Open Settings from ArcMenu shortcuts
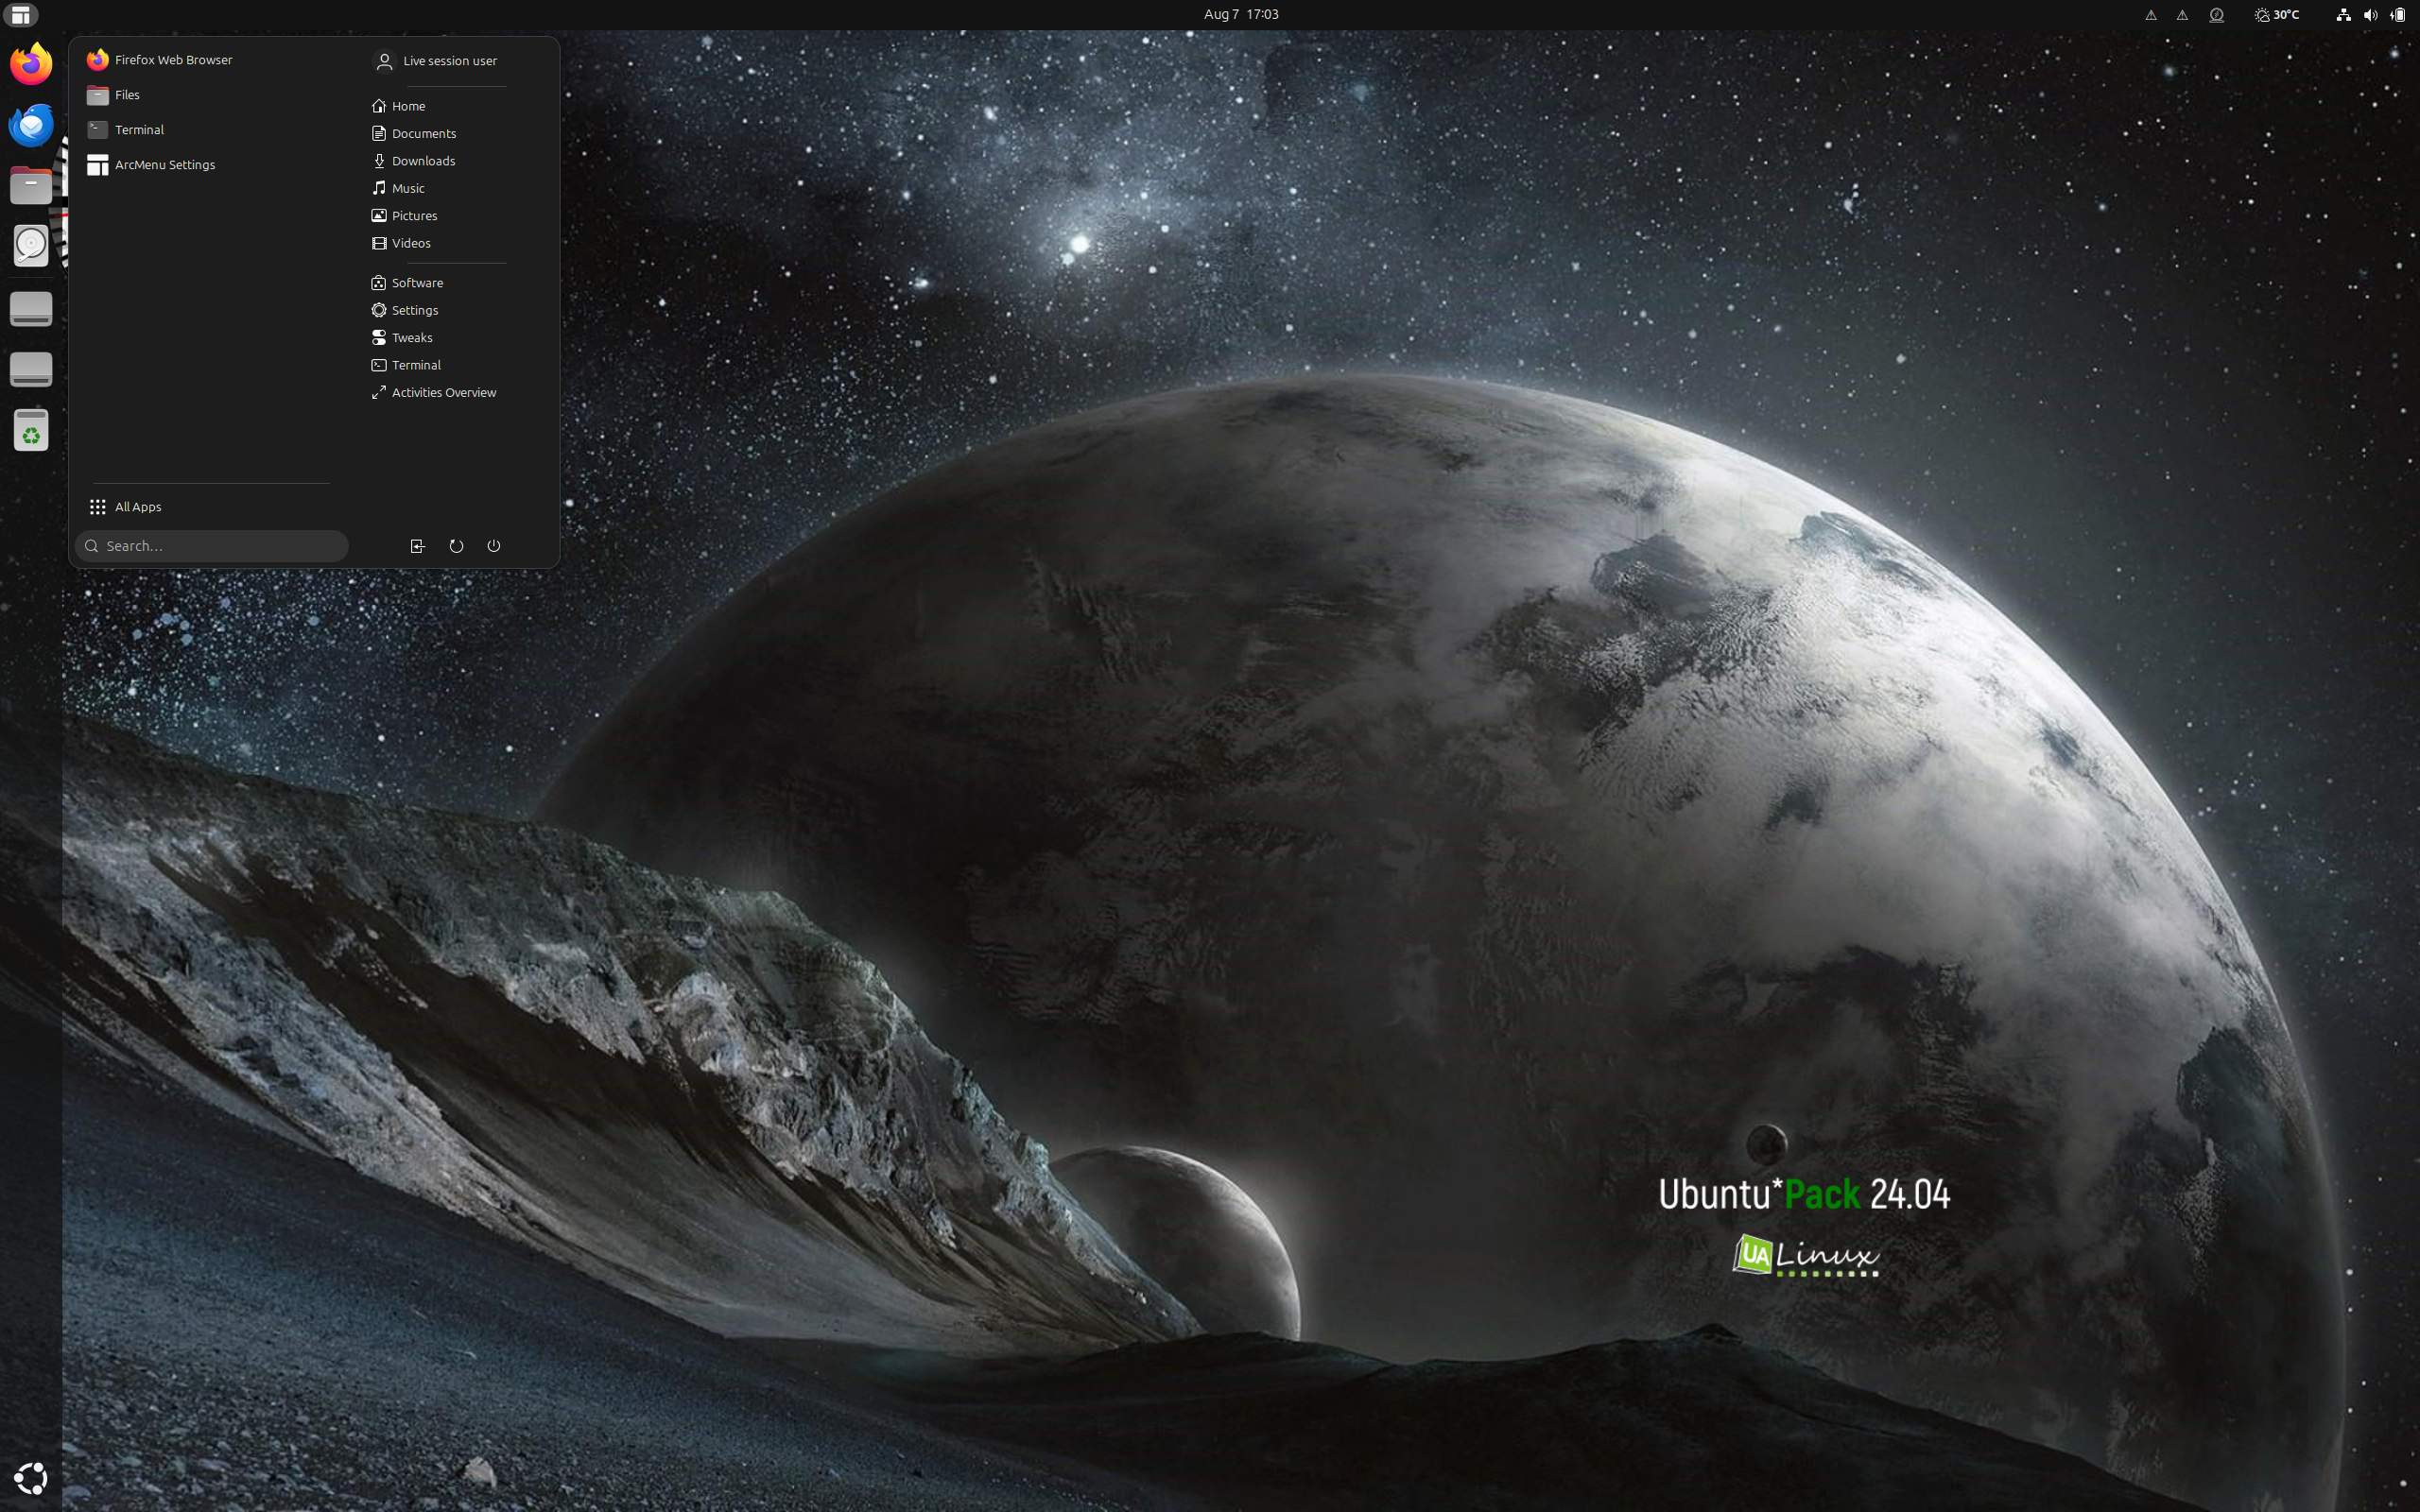The height and width of the screenshot is (1512, 2420). click(455, 310)
